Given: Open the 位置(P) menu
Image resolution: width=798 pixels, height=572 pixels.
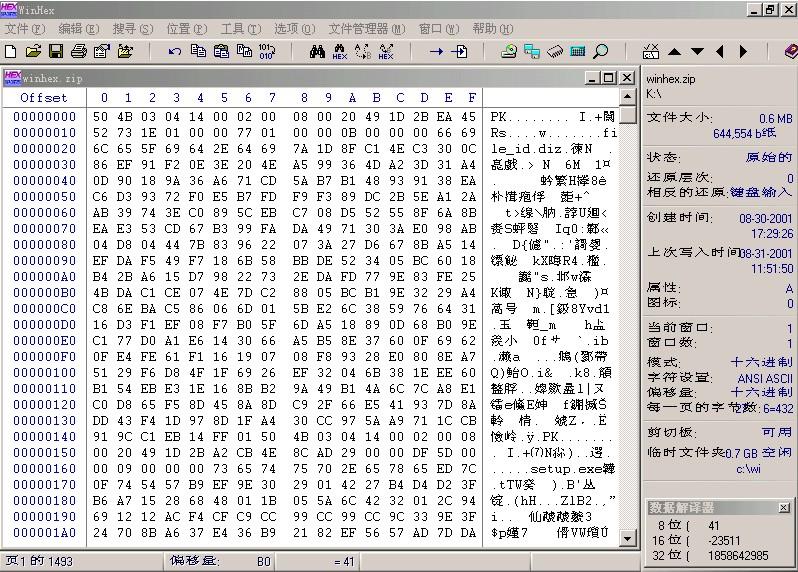Looking at the screenshot, I should click(x=187, y=28).
